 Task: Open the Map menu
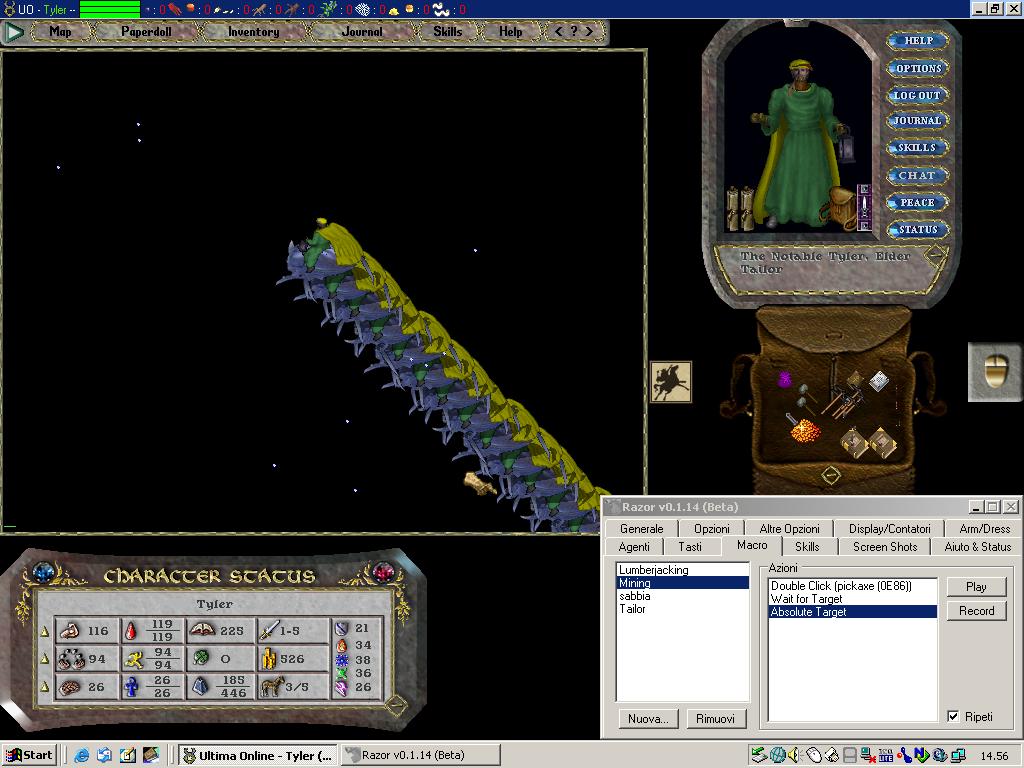(x=61, y=31)
